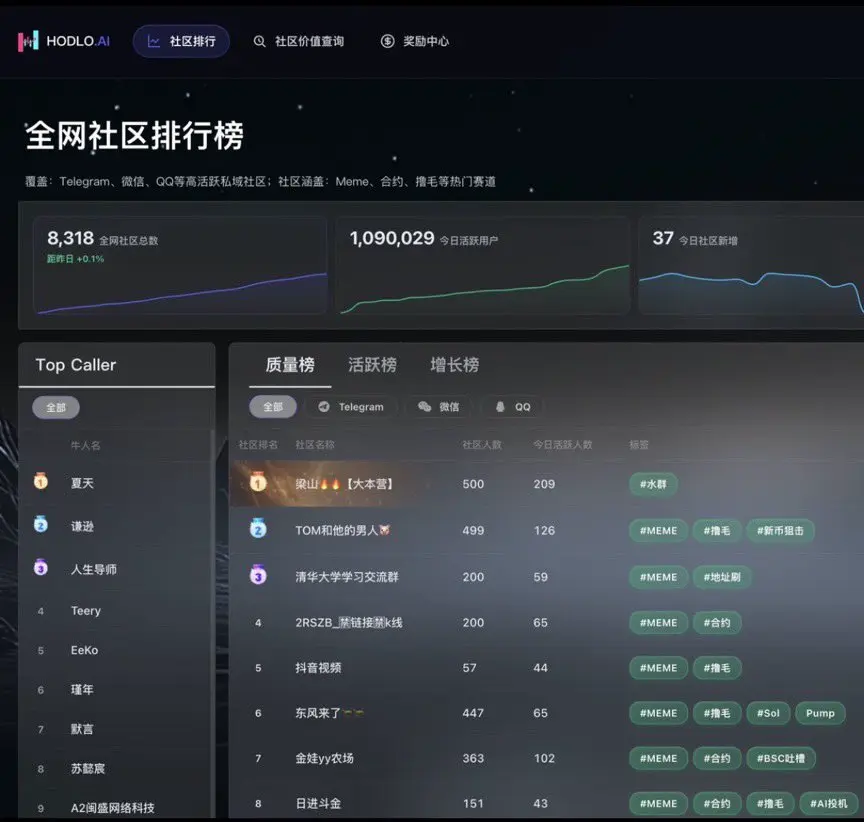Click the HODLO.AI logo icon
This screenshot has height=822, width=864.
[x=28, y=41]
